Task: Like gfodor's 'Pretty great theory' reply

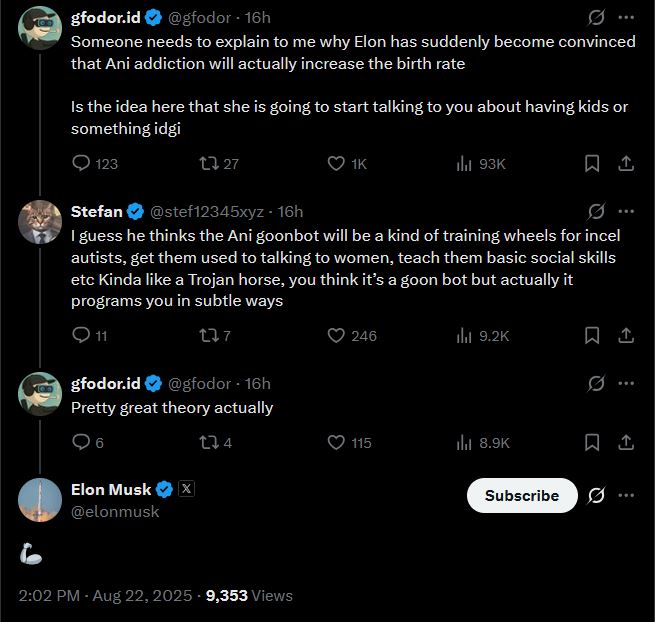Action: pyautogui.click(x=337, y=443)
